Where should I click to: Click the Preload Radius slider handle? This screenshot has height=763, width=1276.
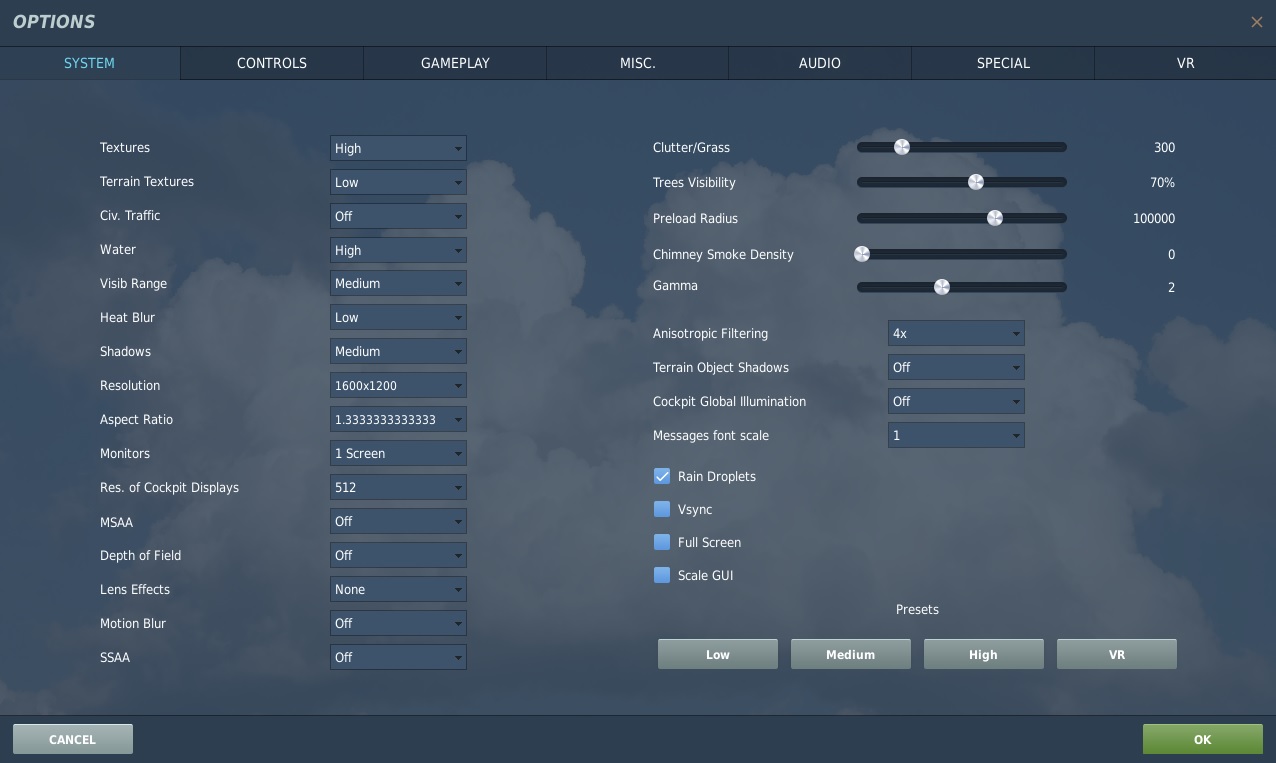click(x=995, y=218)
